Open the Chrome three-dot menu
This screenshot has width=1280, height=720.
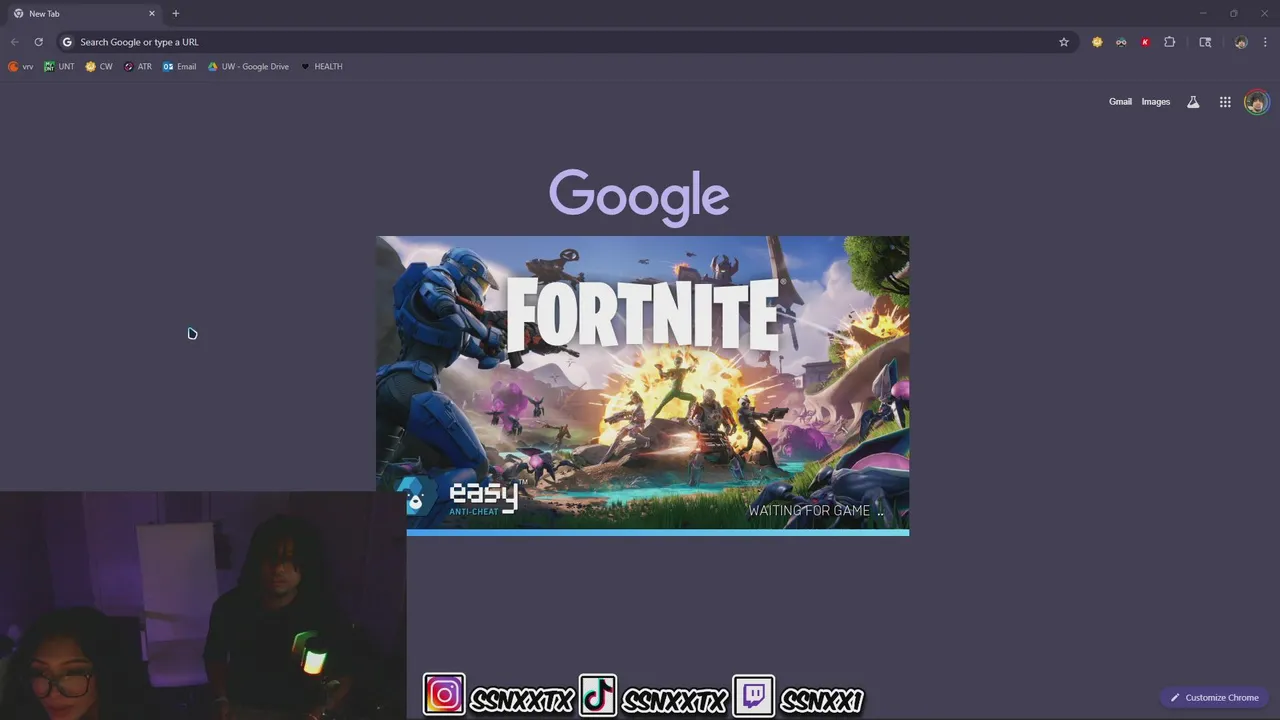tap(1265, 42)
